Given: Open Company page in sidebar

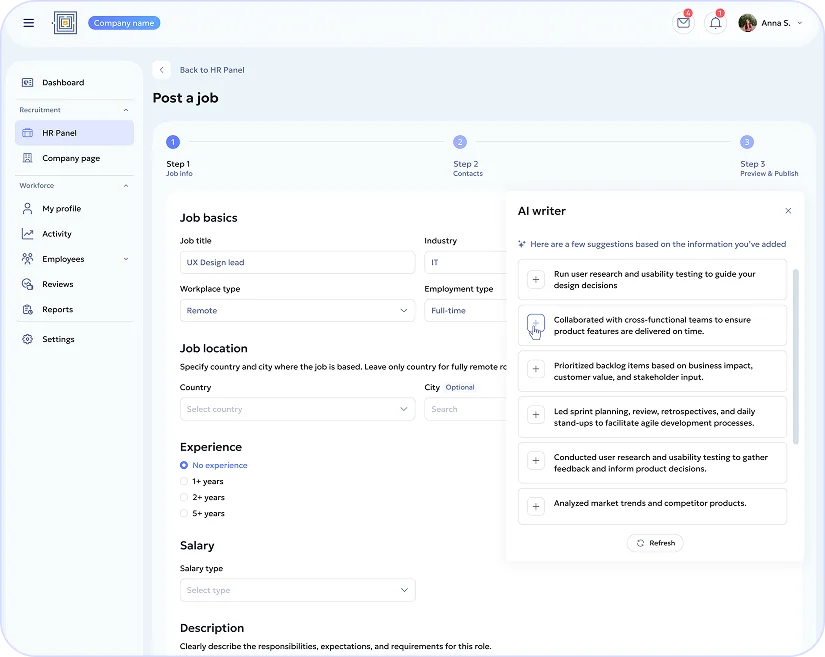Looking at the screenshot, I should click(x=74, y=158).
